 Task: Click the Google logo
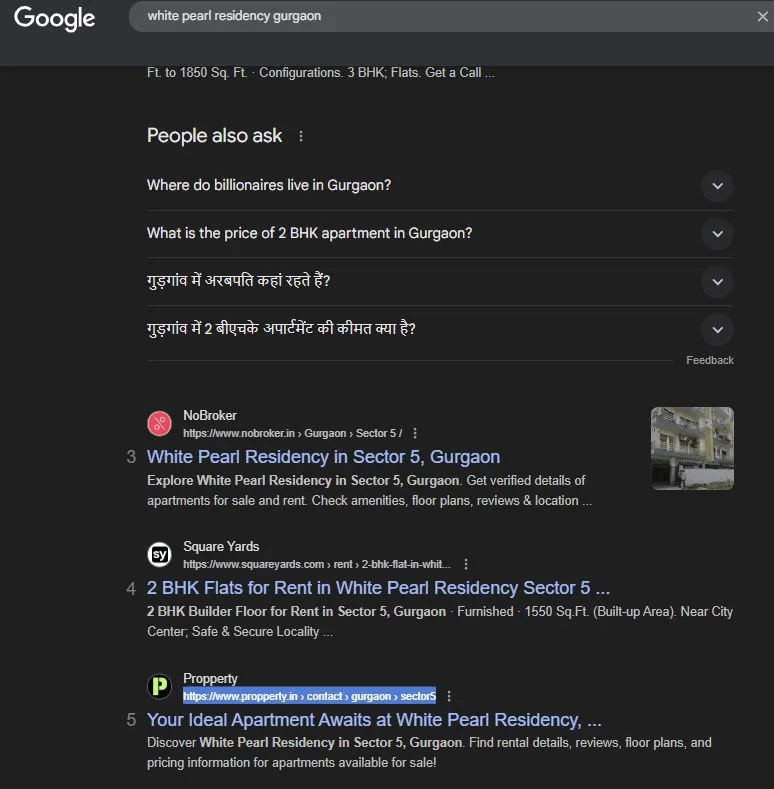click(54, 18)
